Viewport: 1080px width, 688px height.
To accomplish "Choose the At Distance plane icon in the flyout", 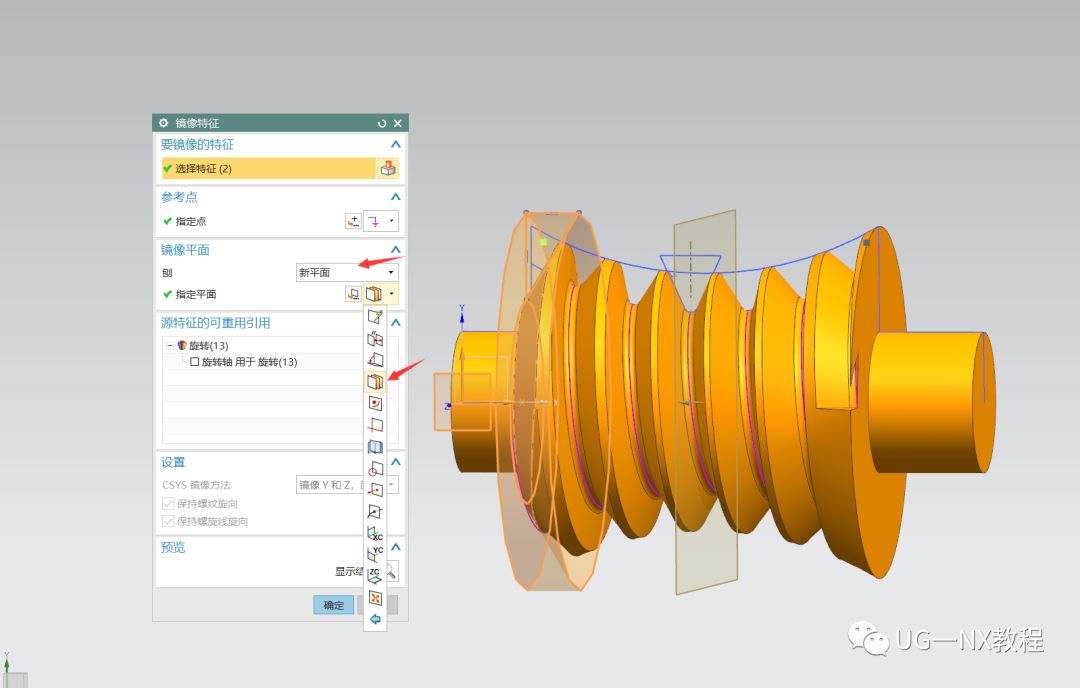I will pos(375,338).
